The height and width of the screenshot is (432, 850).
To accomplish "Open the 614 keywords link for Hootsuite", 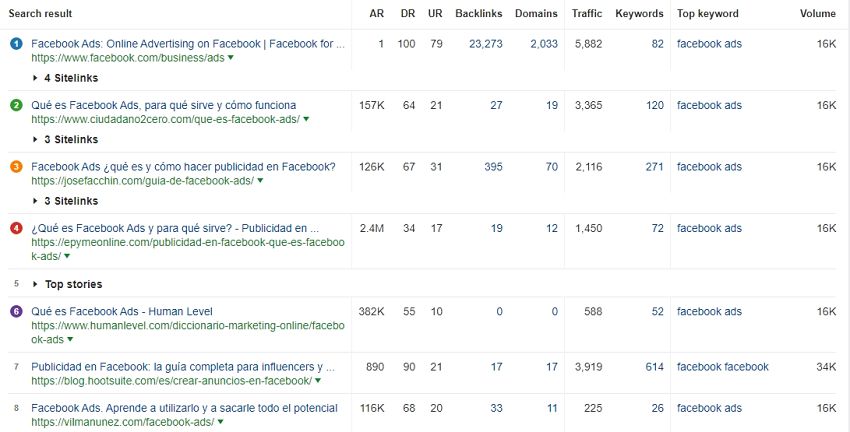I will (654, 367).
